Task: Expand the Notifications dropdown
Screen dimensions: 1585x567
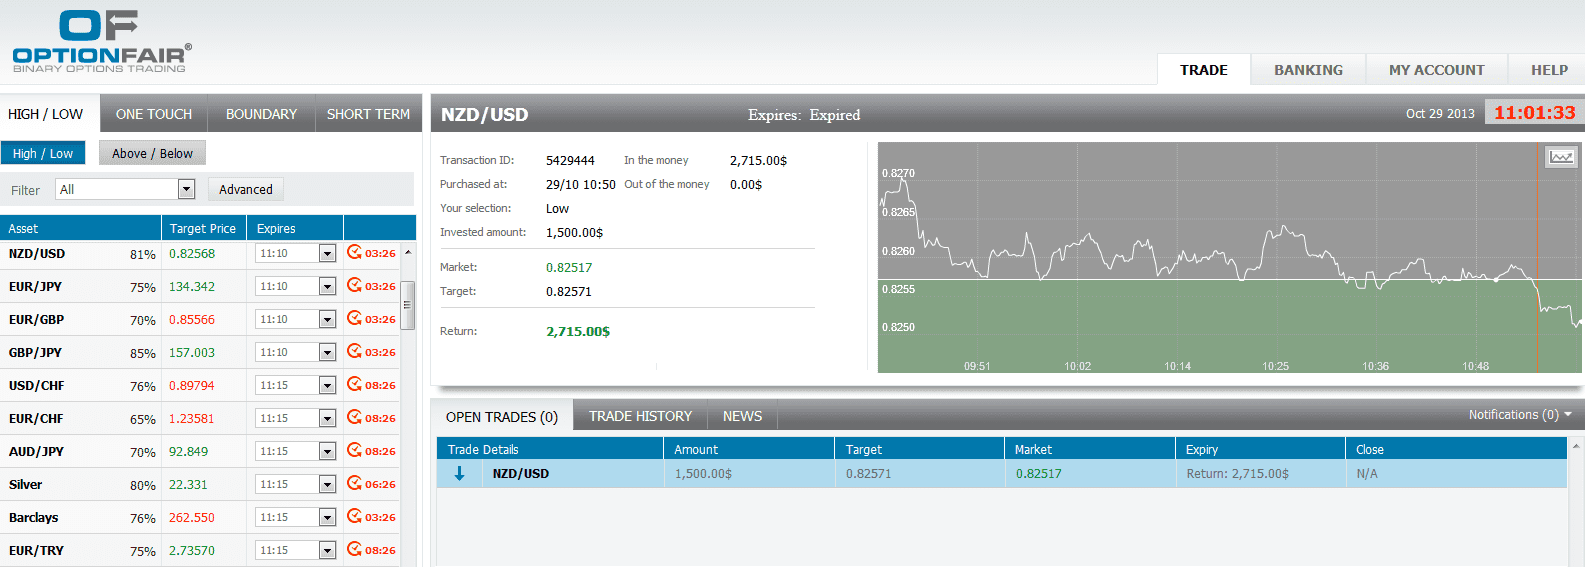Action: [1519, 414]
